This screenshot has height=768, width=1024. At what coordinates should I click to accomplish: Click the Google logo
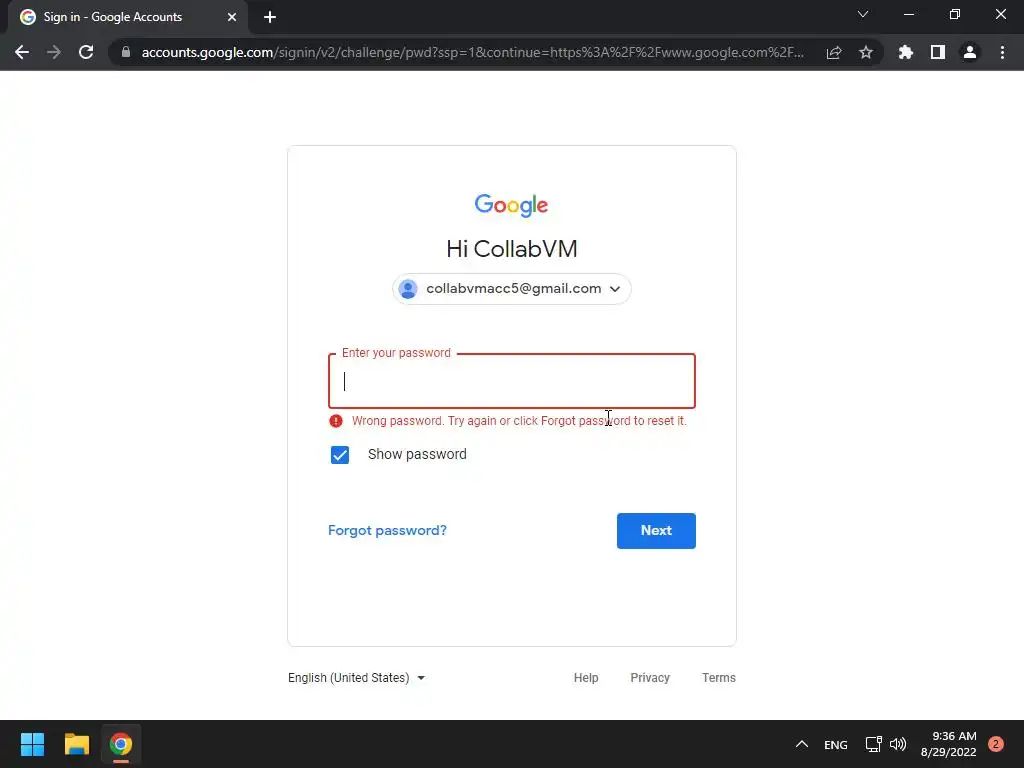[511, 205]
